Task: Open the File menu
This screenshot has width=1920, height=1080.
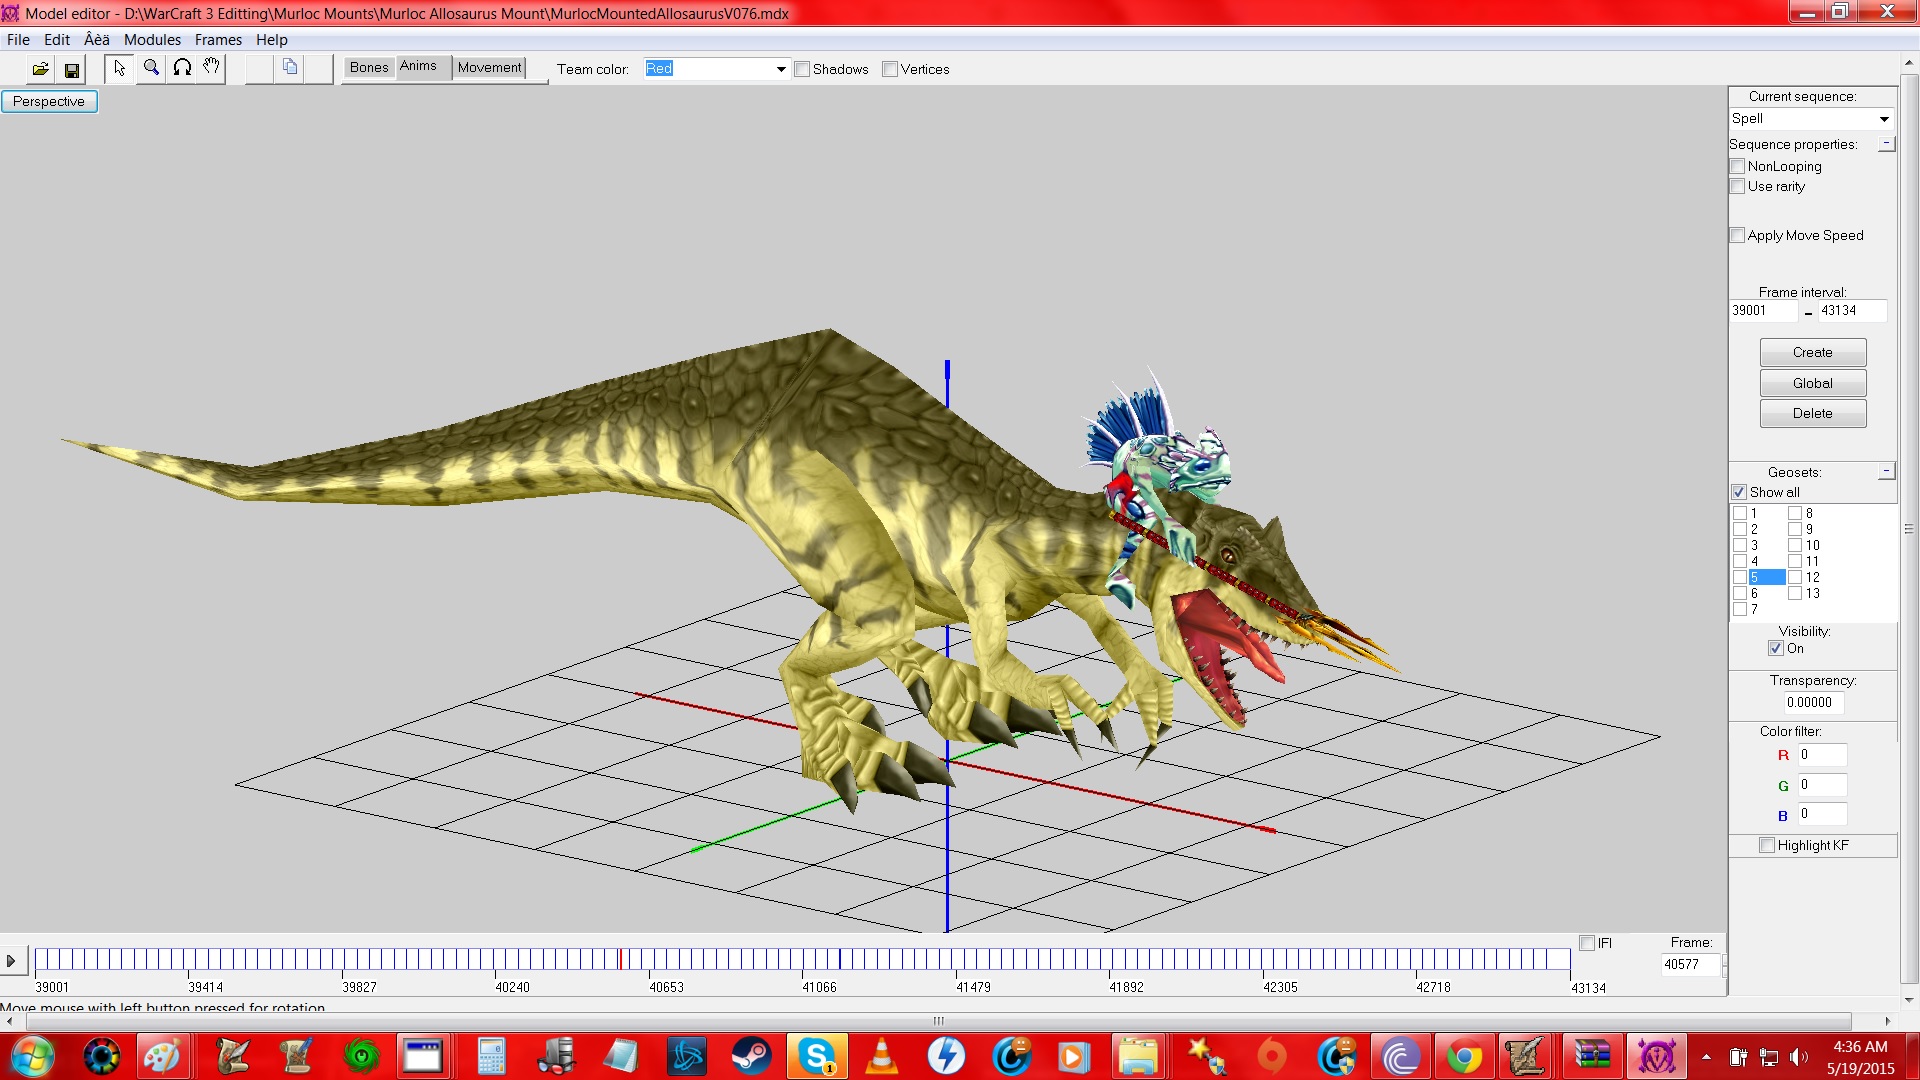Action: coord(18,40)
